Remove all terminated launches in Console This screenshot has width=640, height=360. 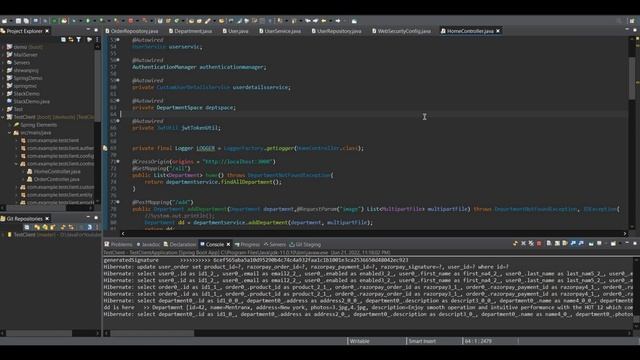531,244
